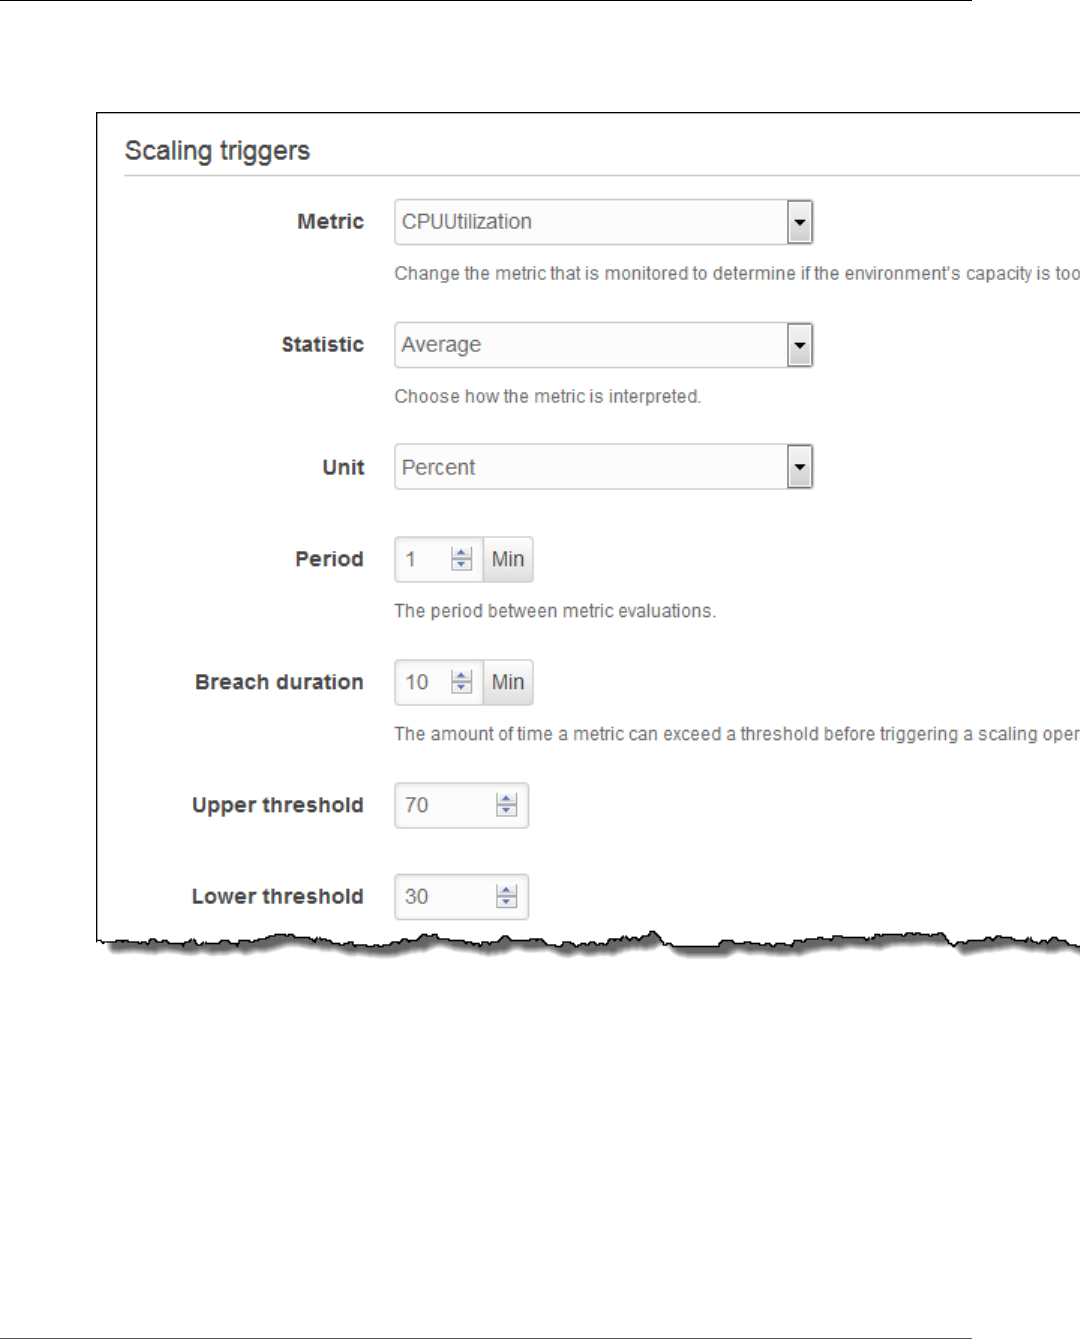Click the Period value input field
The width and height of the screenshot is (1080, 1339).
pyautogui.click(x=439, y=559)
